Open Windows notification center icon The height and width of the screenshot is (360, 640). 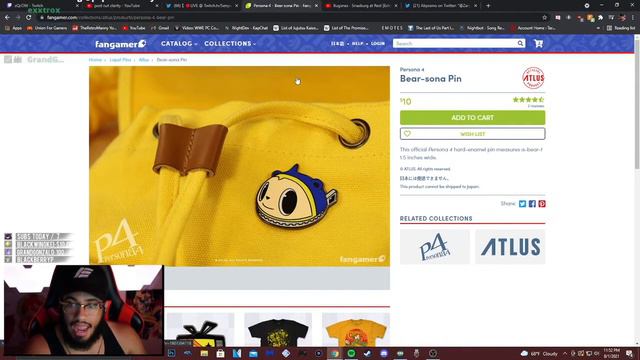point(629,353)
